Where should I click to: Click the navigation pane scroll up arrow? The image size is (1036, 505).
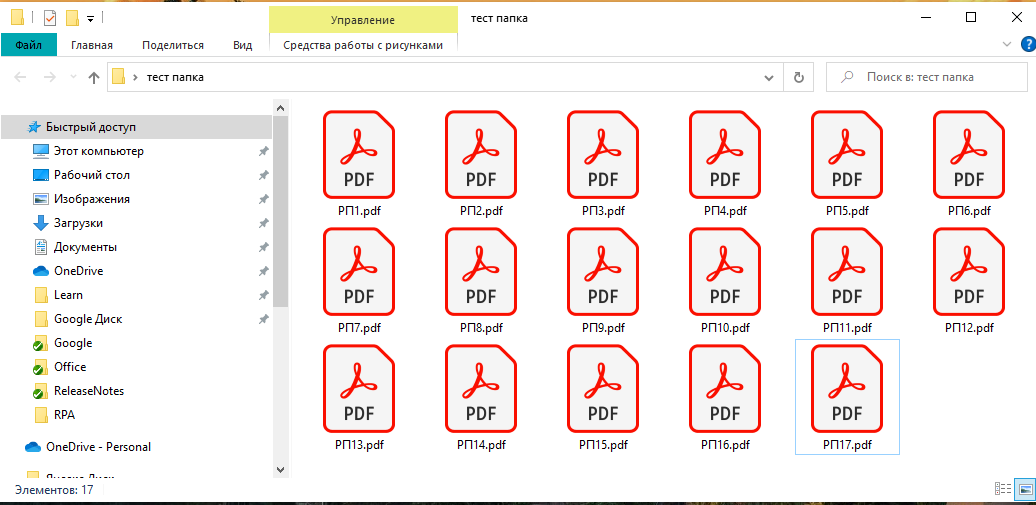[280, 107]
